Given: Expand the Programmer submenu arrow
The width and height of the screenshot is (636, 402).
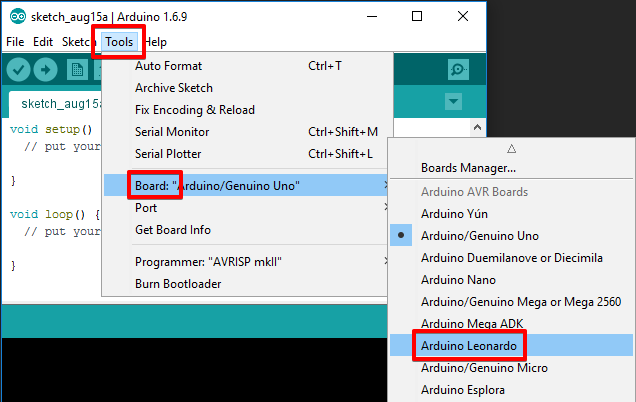Looking at the screenshot, I should coord(386,262).
